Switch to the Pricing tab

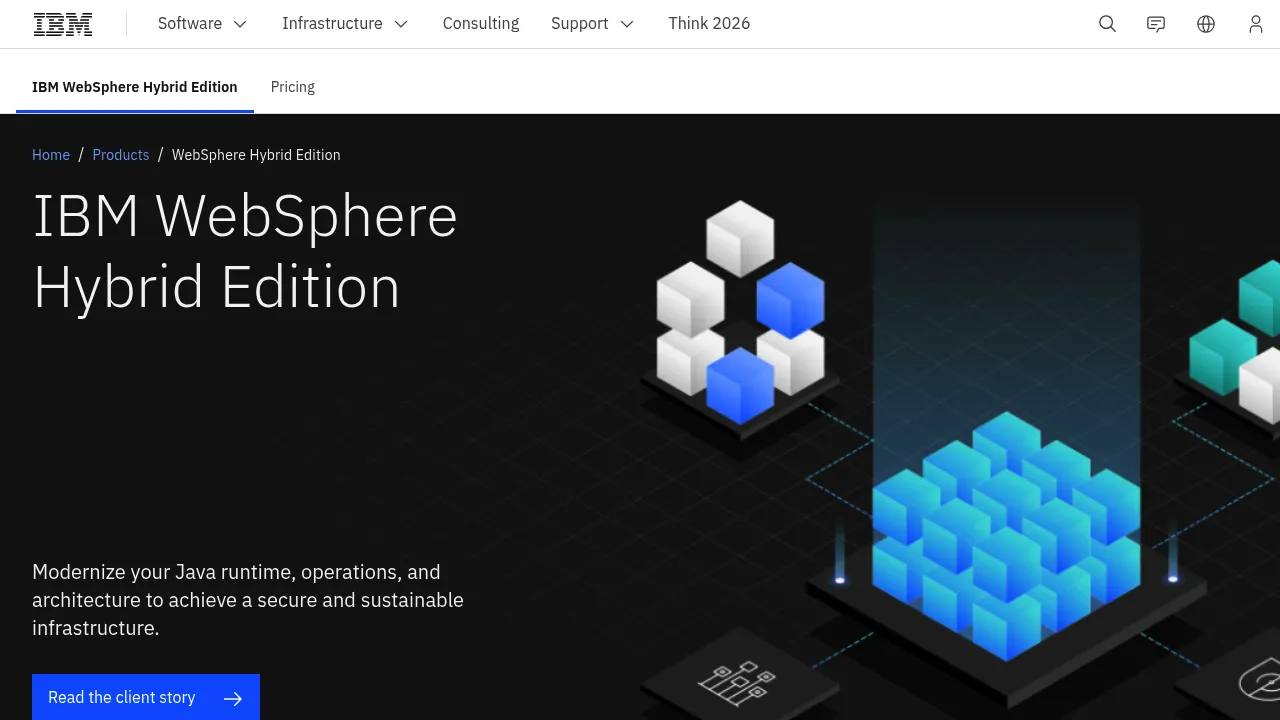coord(293,87)
